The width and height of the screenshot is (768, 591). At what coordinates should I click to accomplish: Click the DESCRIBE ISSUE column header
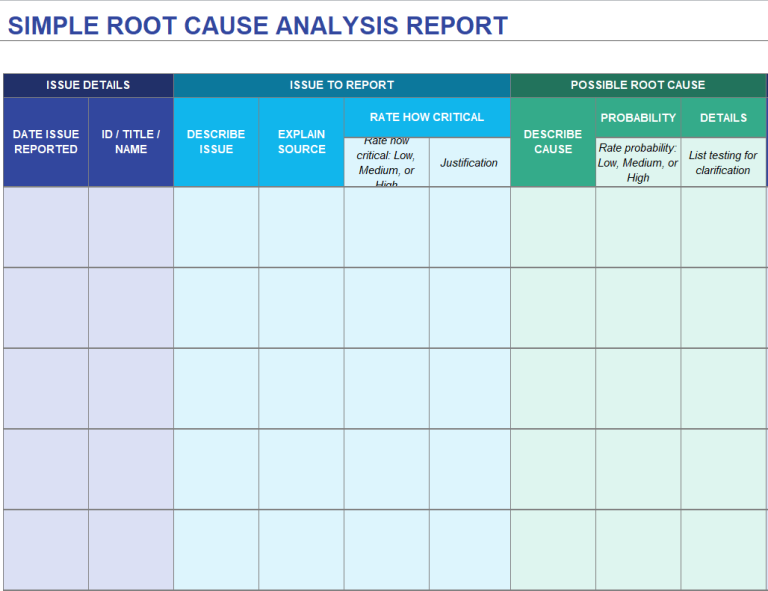coord(216,142)
